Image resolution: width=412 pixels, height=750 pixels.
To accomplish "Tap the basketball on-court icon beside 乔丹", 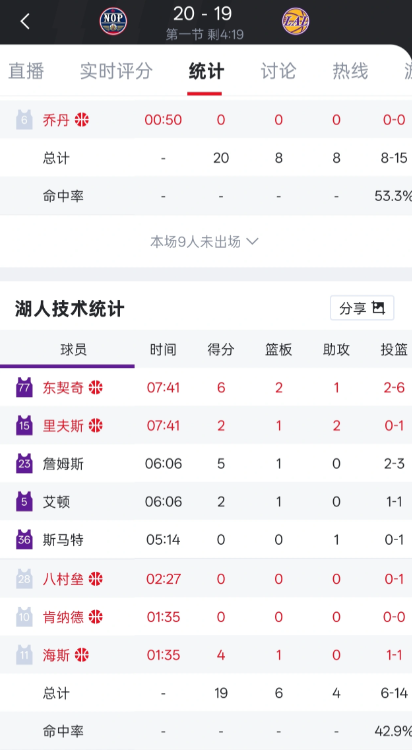I will (82, 120).
